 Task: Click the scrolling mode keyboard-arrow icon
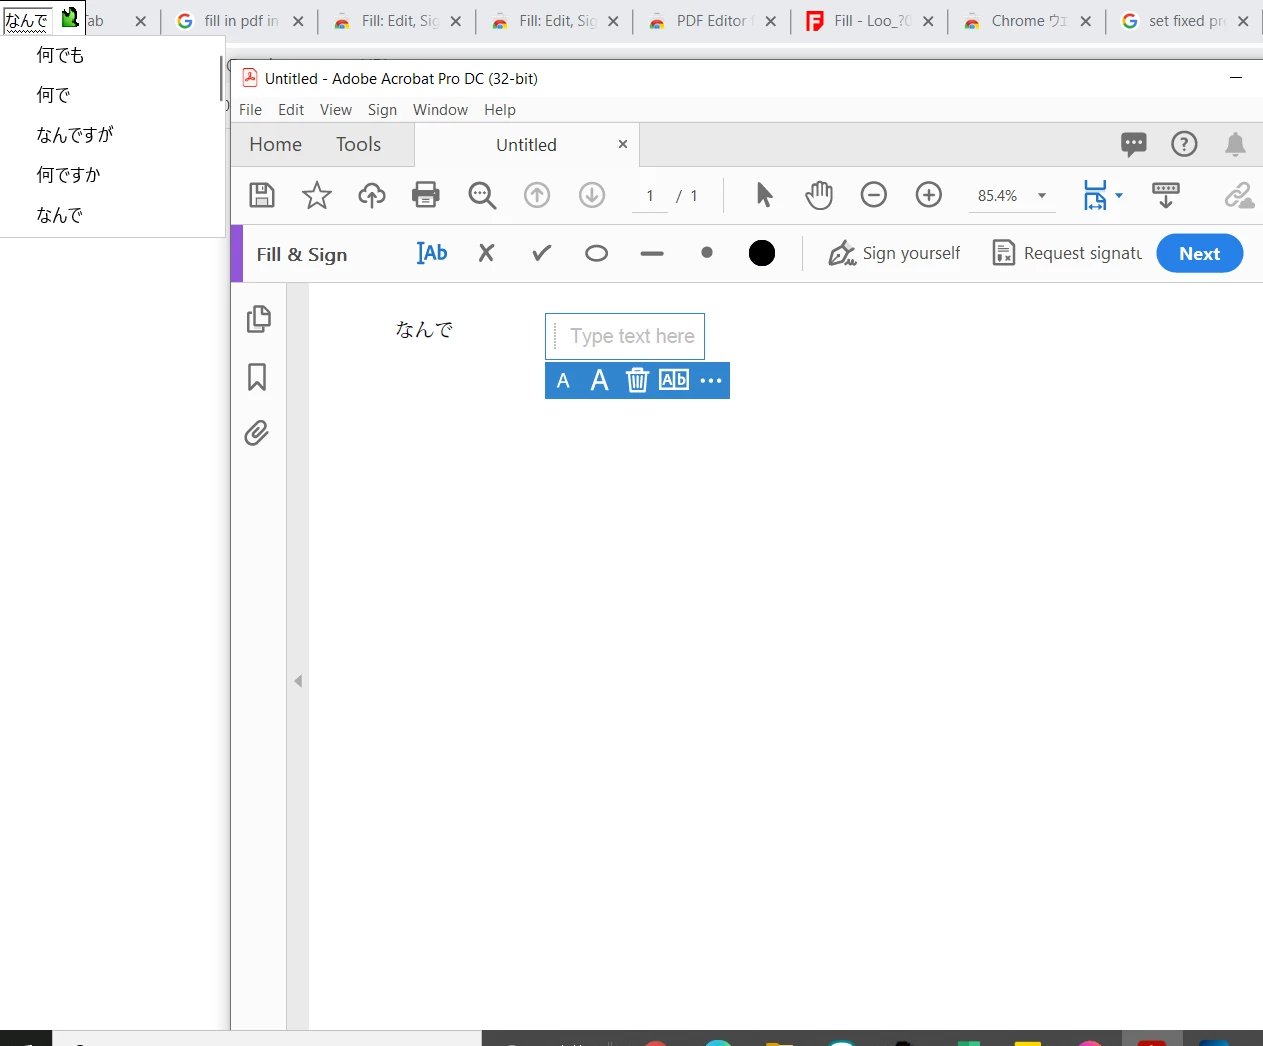[x=1166, y=195]
